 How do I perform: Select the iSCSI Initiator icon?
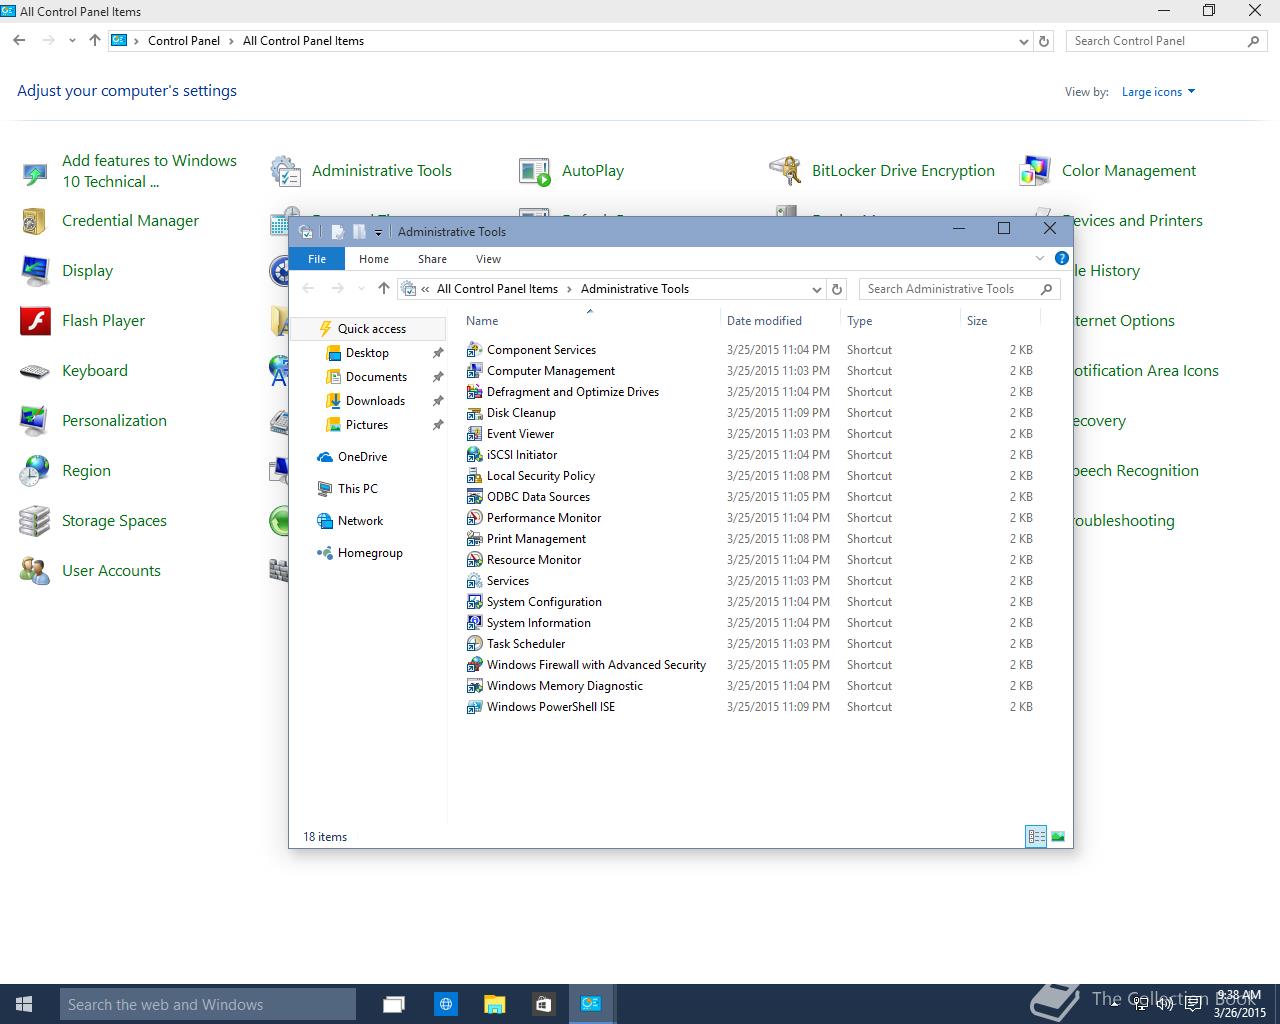click(x=475, y=455)
